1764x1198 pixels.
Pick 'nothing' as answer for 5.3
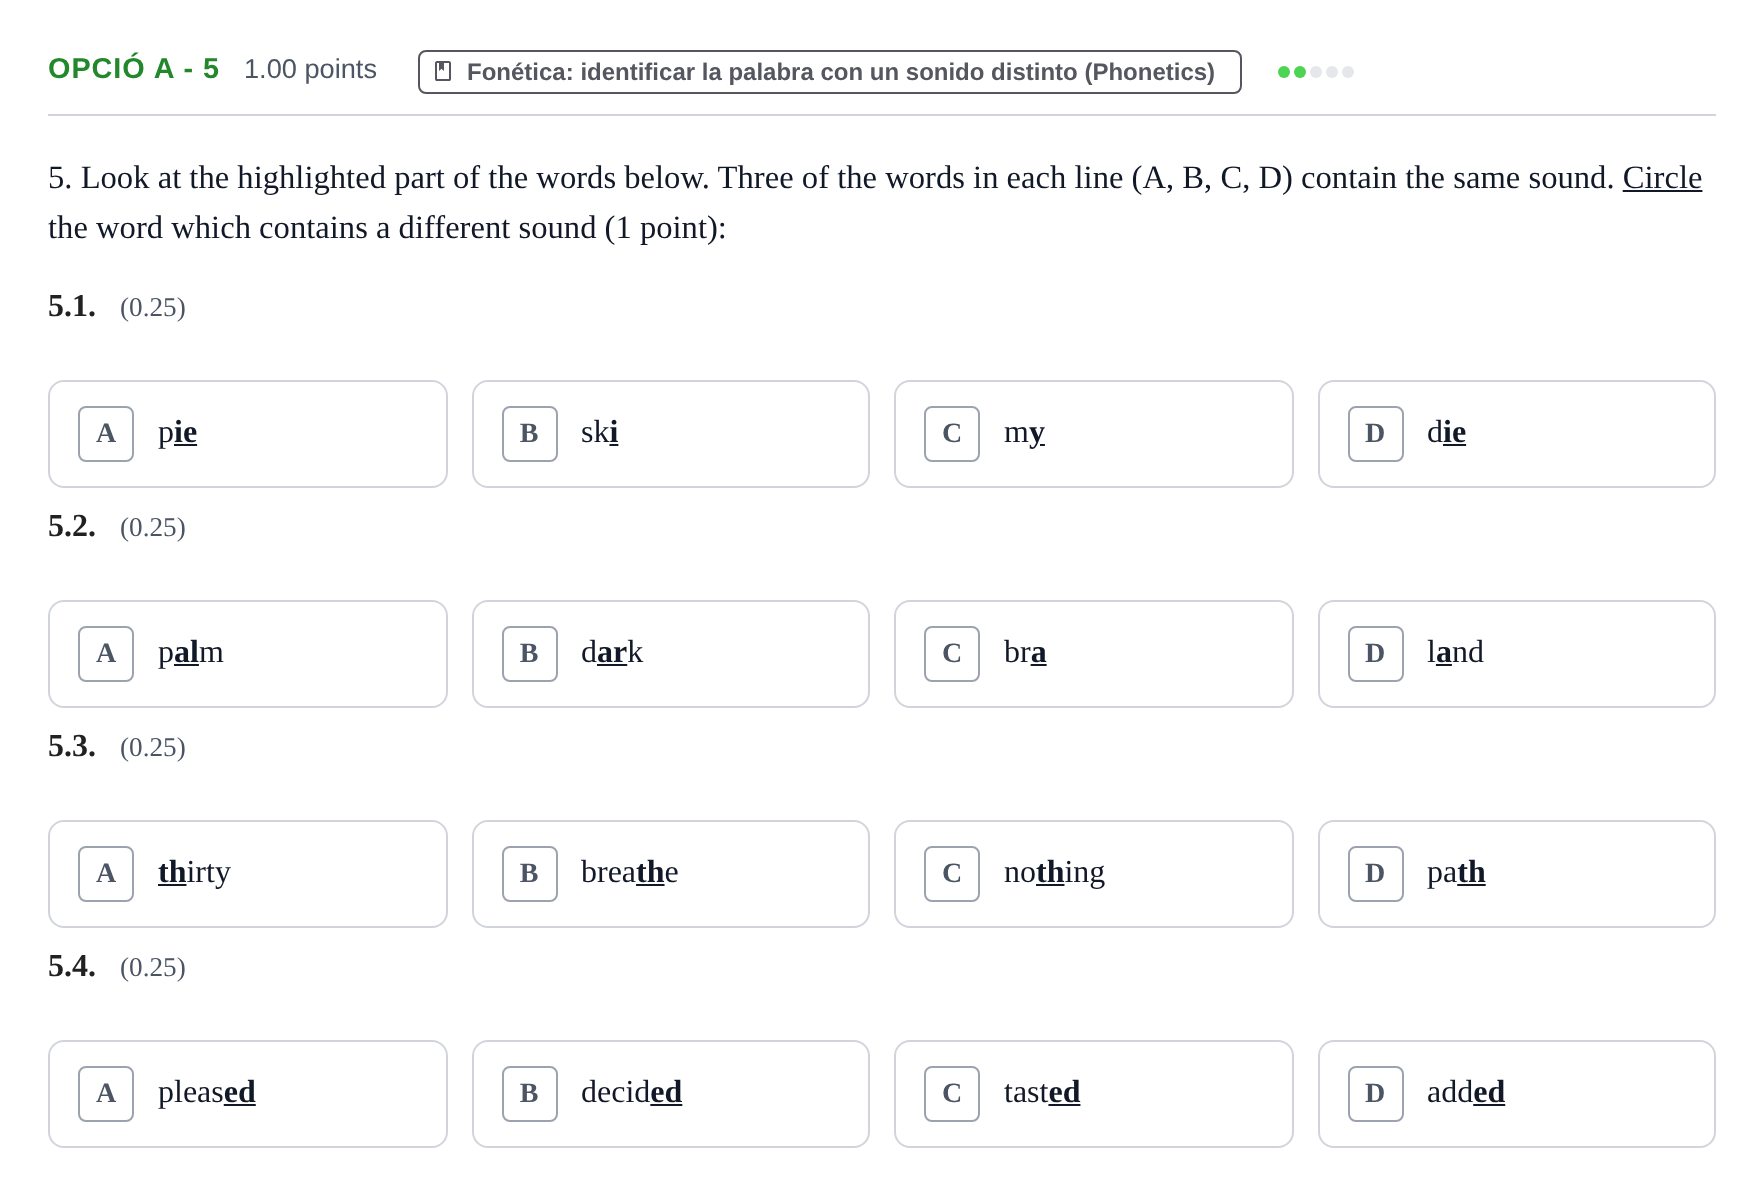1094,874
